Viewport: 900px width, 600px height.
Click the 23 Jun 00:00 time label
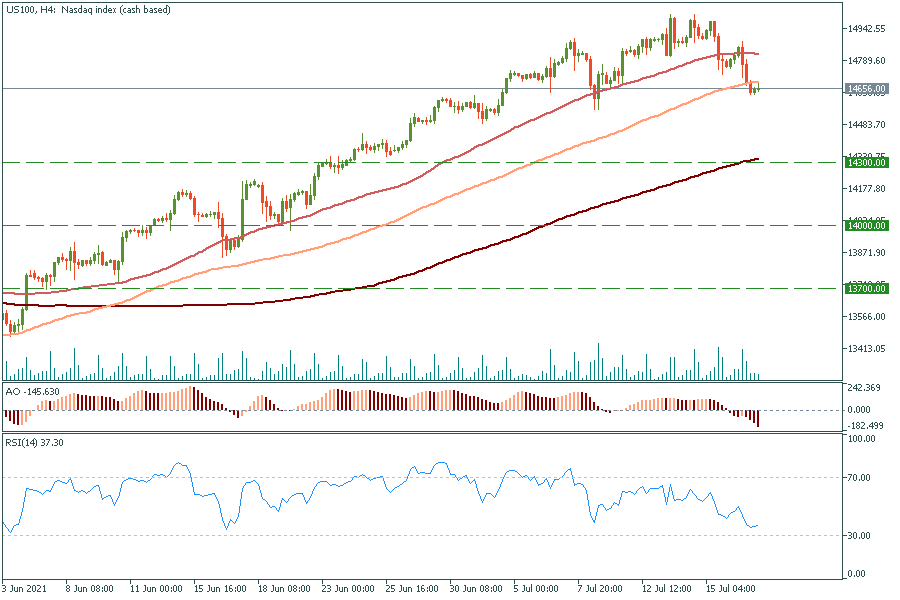pyautogui.click(x=348, y=589)
